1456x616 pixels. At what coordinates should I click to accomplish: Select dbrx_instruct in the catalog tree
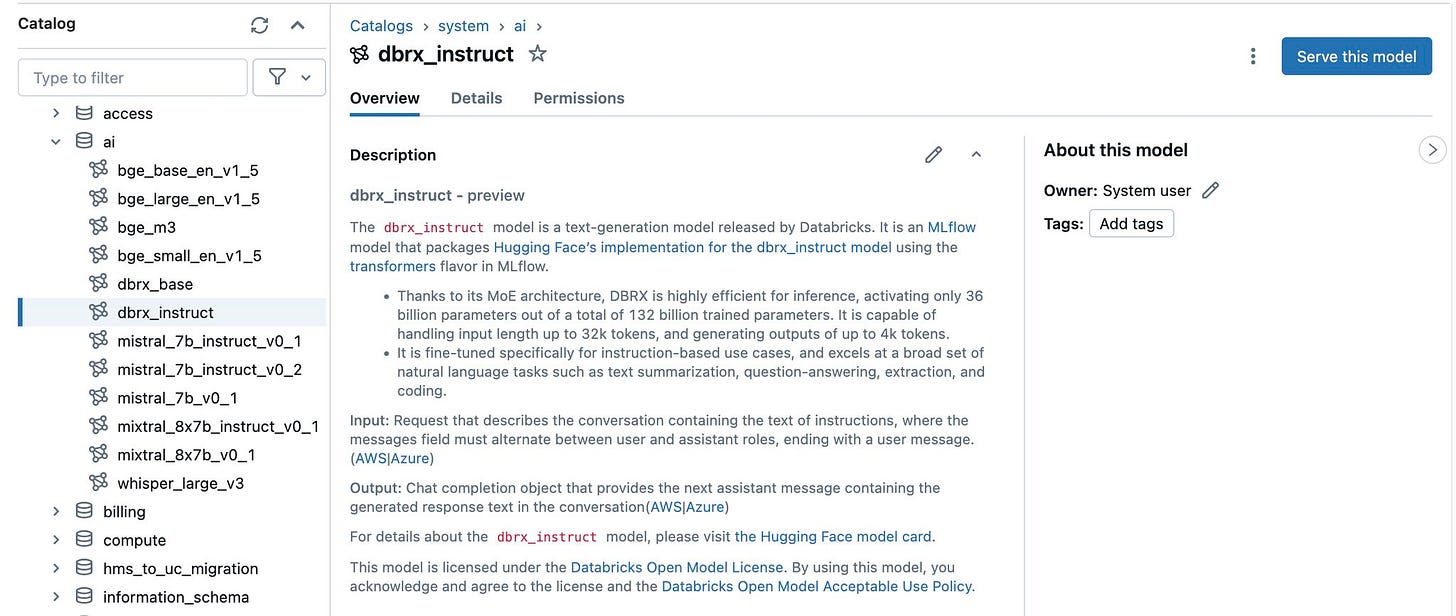165,312
